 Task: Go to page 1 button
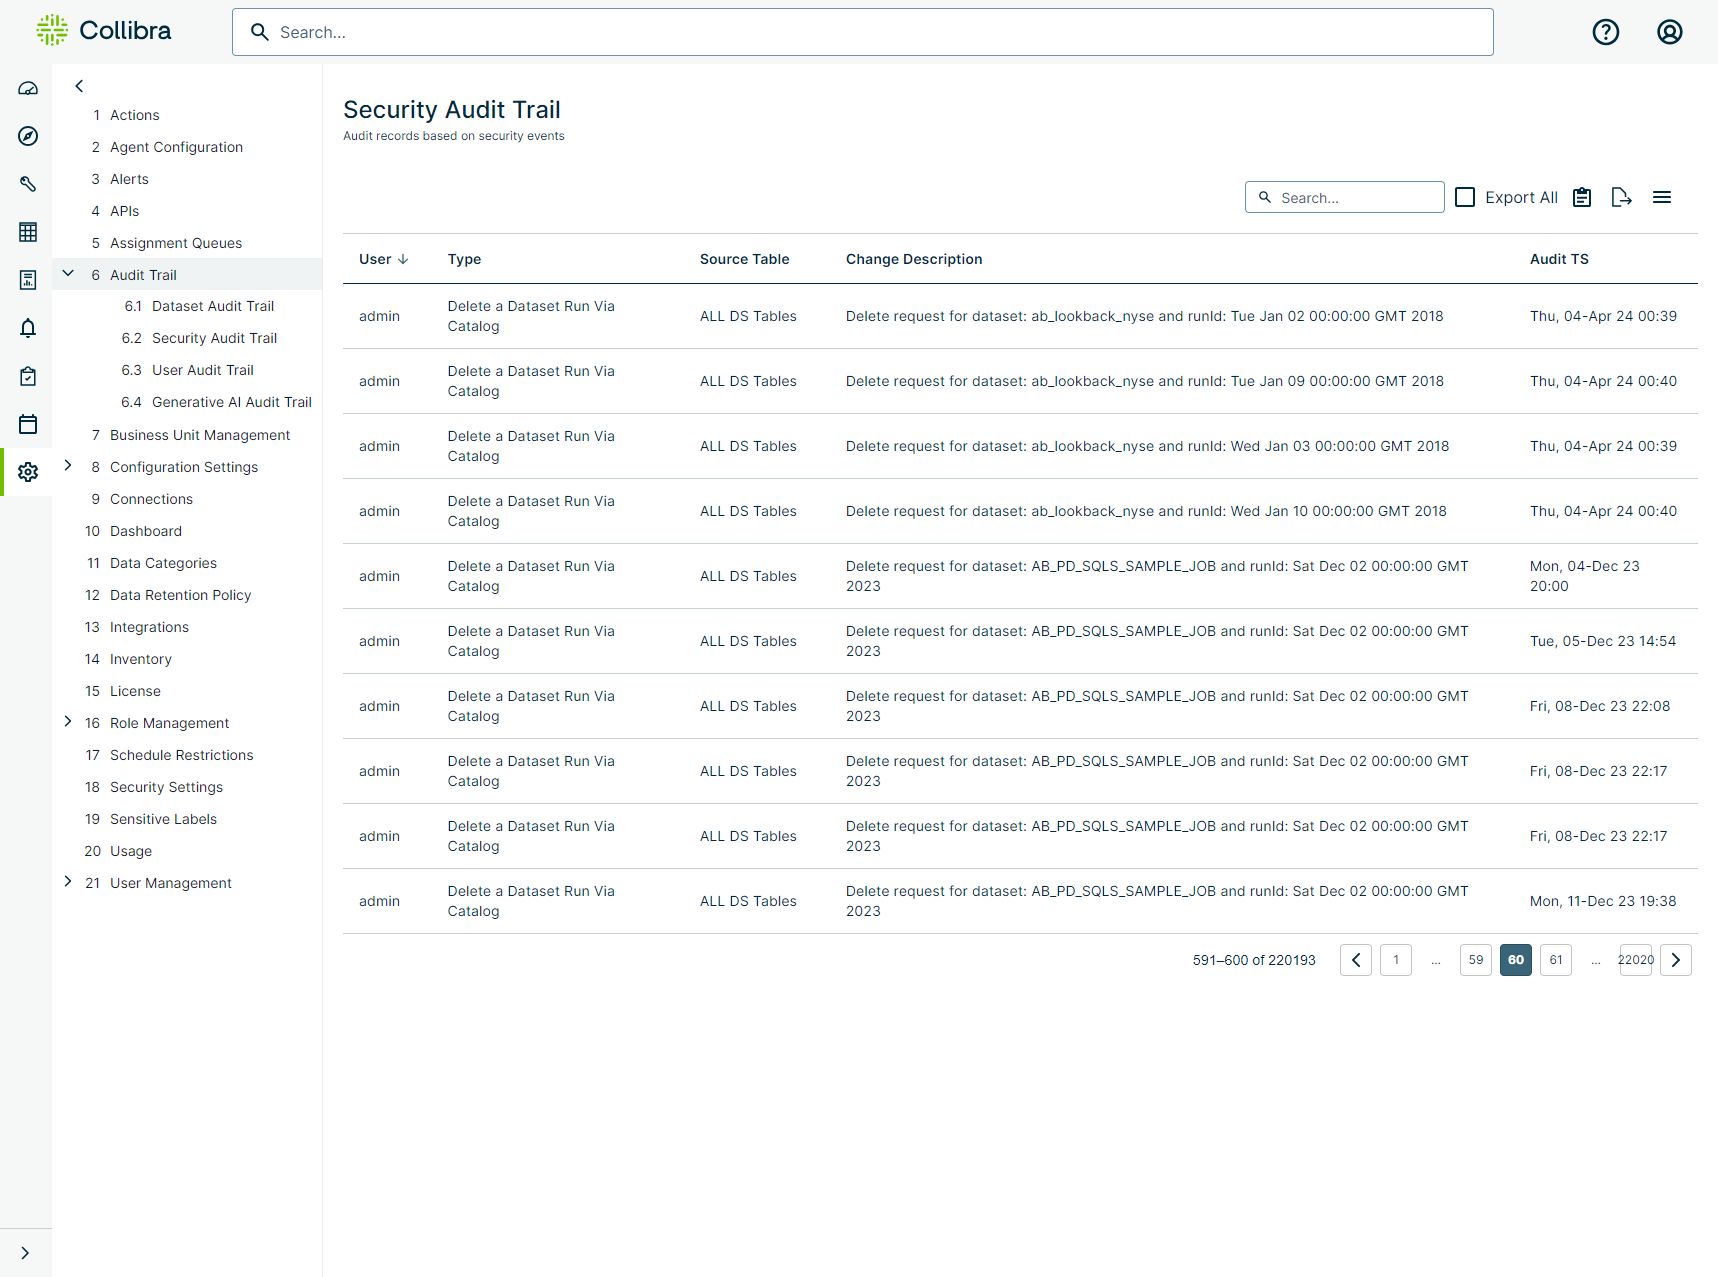[1396, 960]
